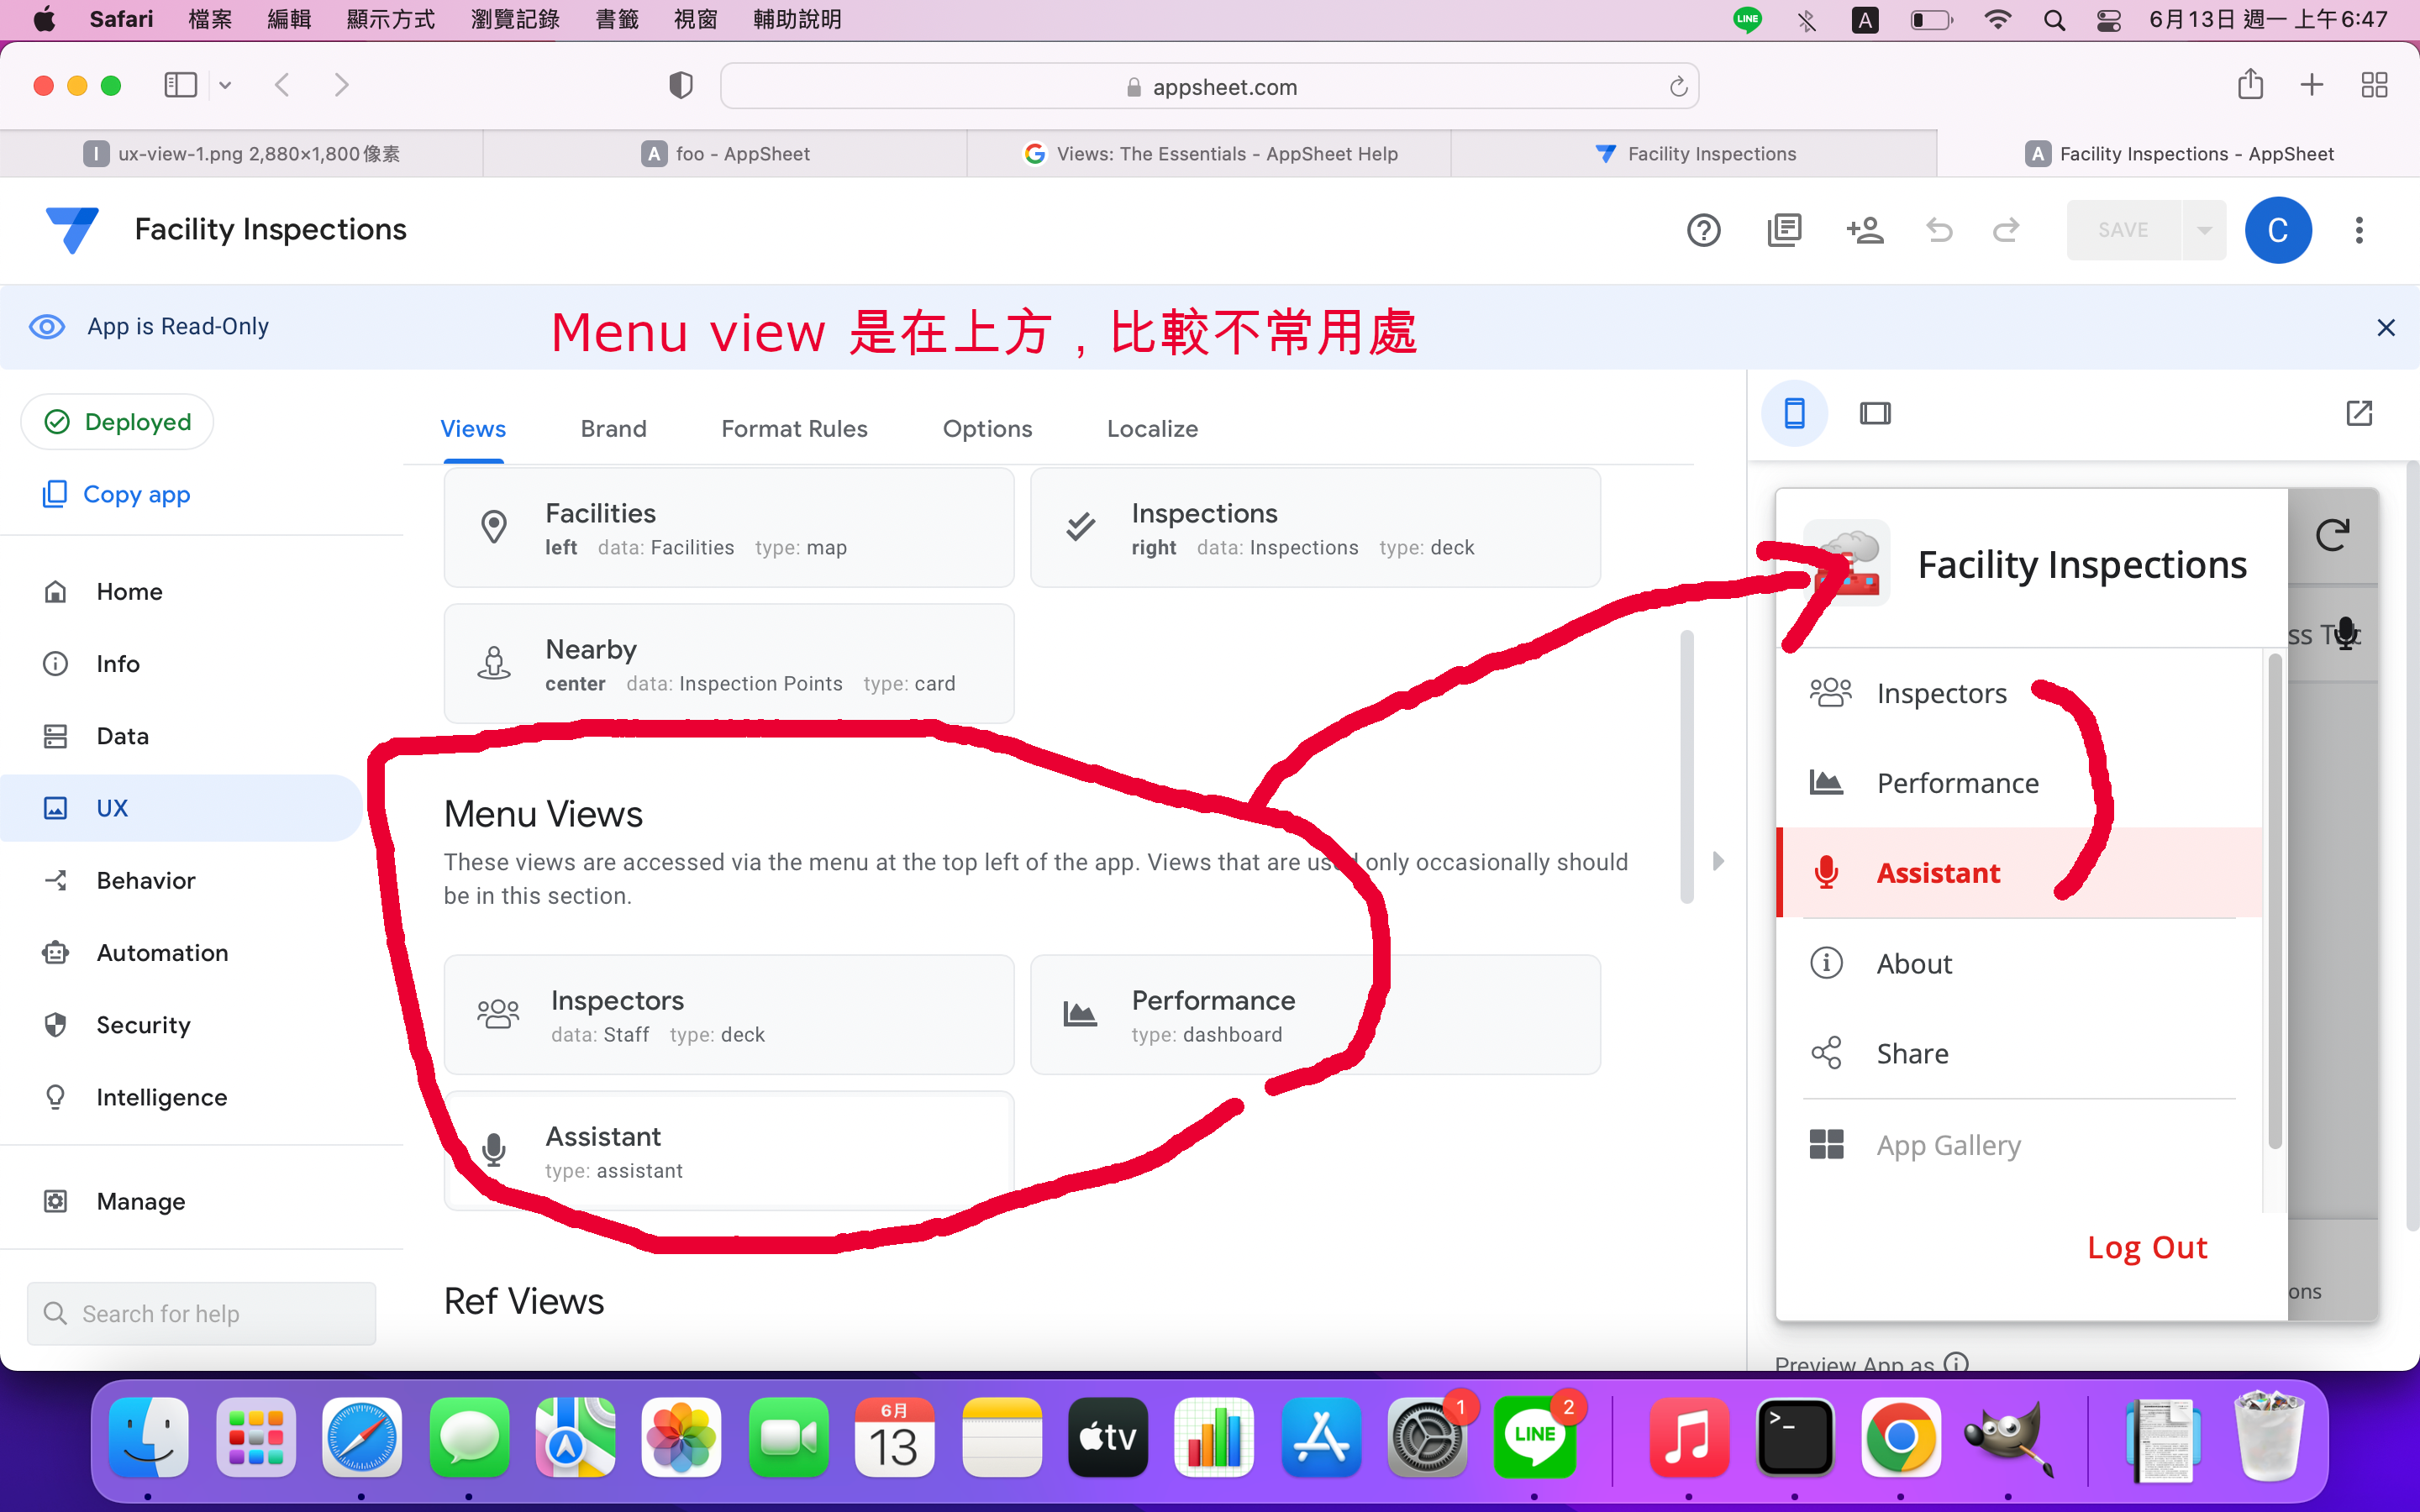The width and height of the screenshot is (2420, 1512).
Task: Switch to the Brand tab
Action: coord(613,429)
